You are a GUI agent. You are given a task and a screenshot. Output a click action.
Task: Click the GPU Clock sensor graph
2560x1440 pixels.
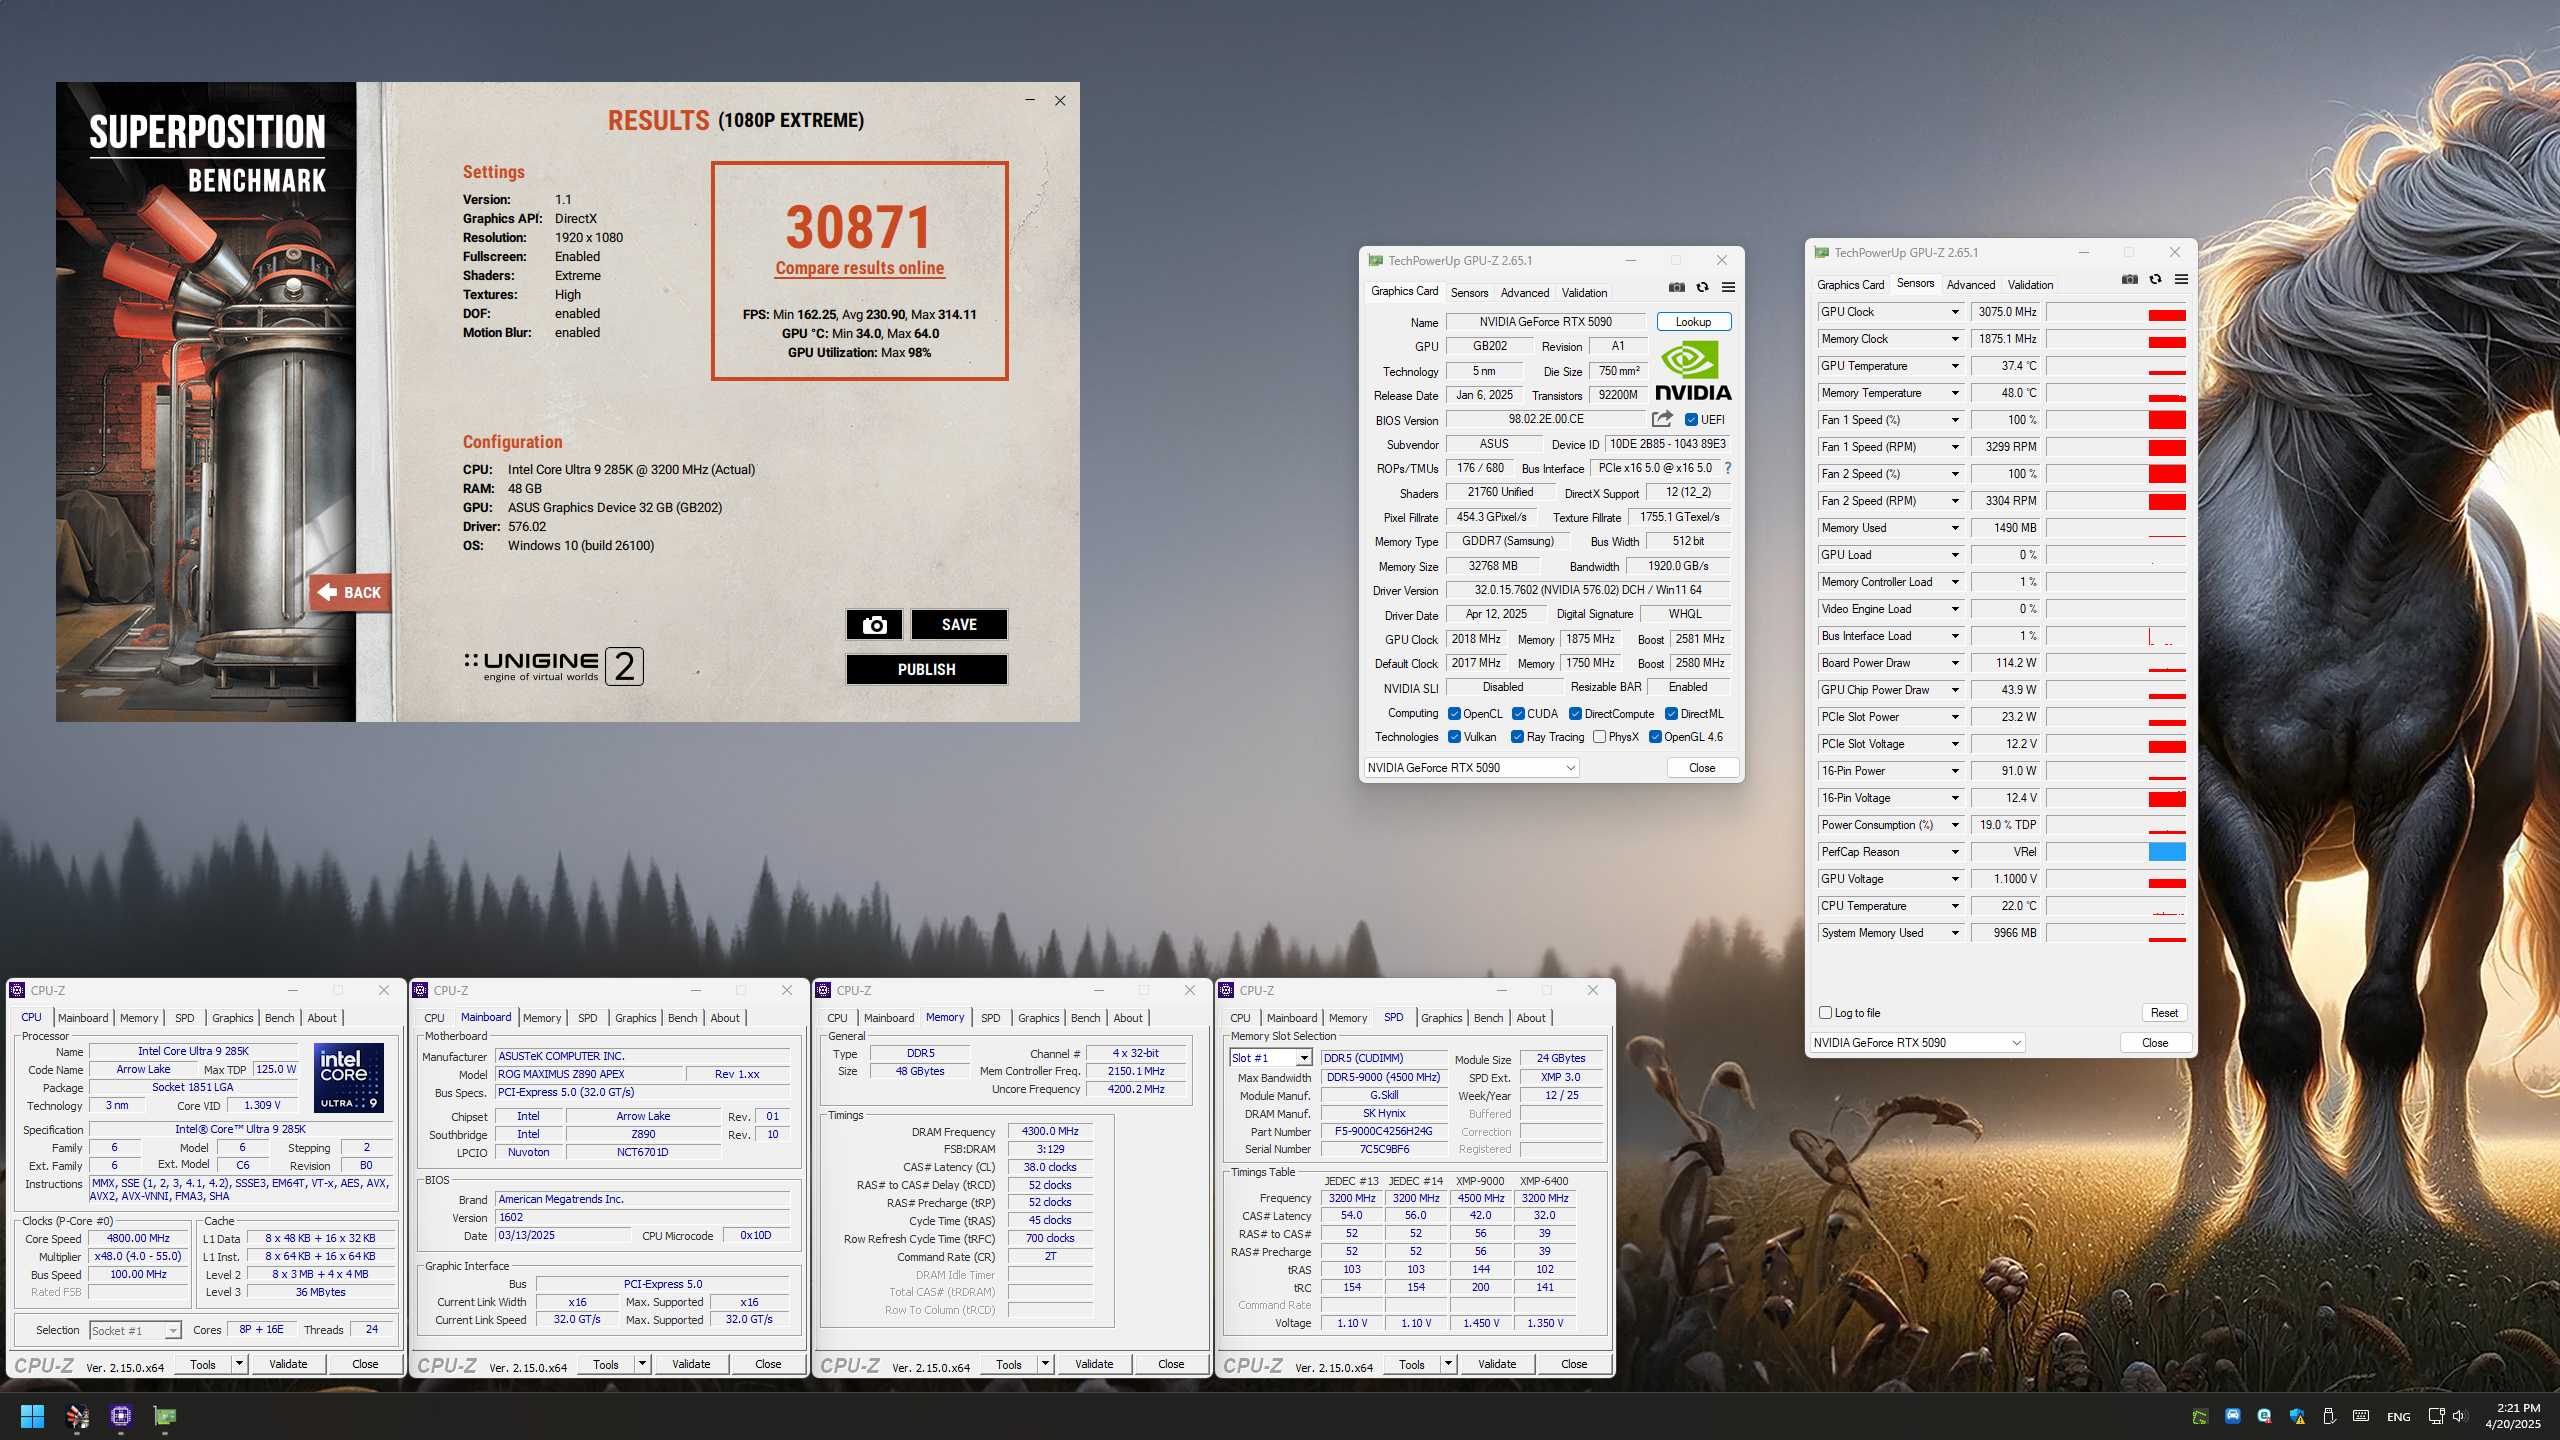click(2116, 312)
